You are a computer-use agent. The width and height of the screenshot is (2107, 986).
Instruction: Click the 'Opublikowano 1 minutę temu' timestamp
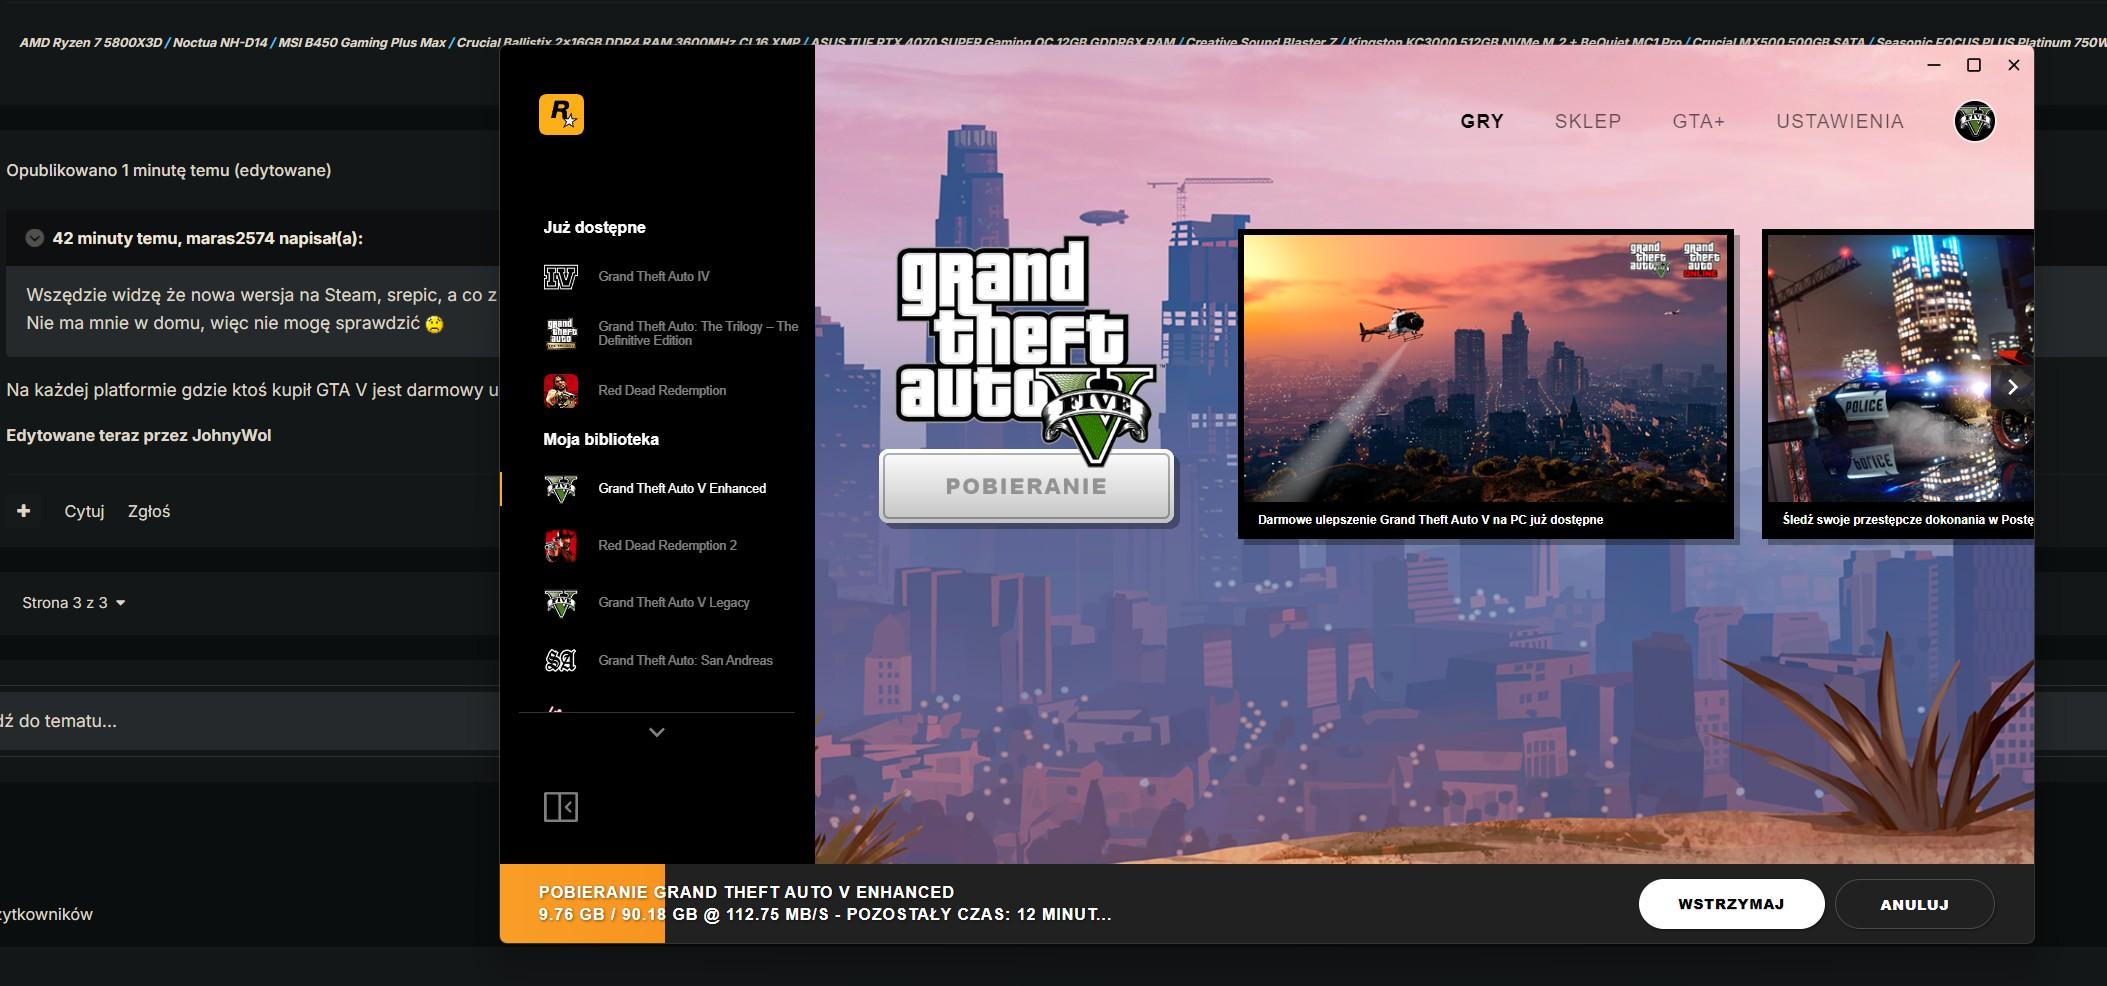(x=116, y=170)
